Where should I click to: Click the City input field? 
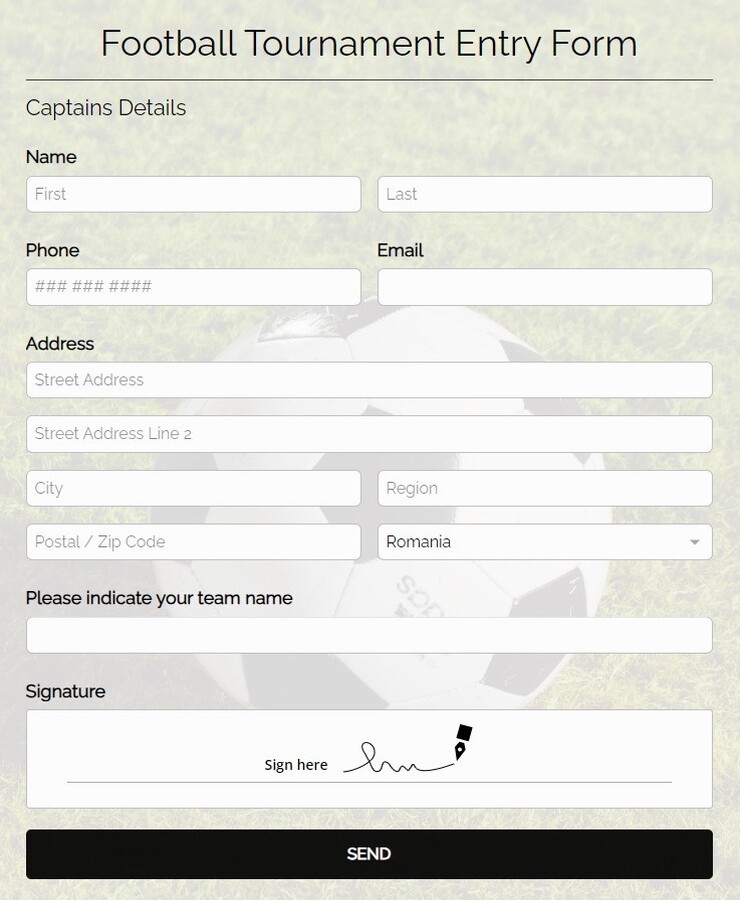(193, 488)
